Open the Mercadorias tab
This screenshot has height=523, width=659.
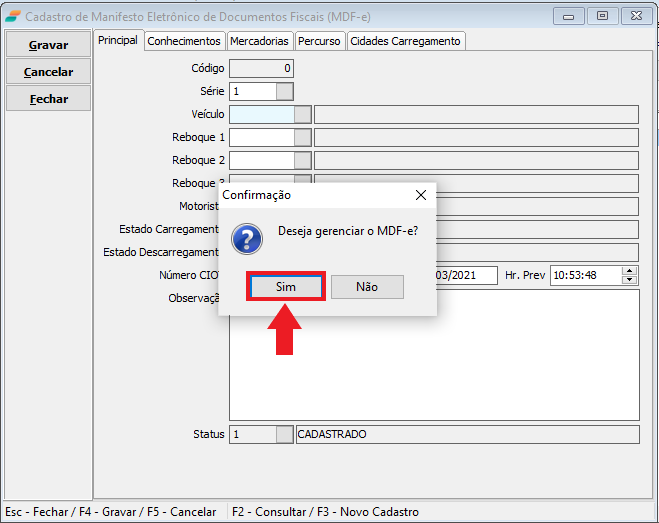coord(259,41)
